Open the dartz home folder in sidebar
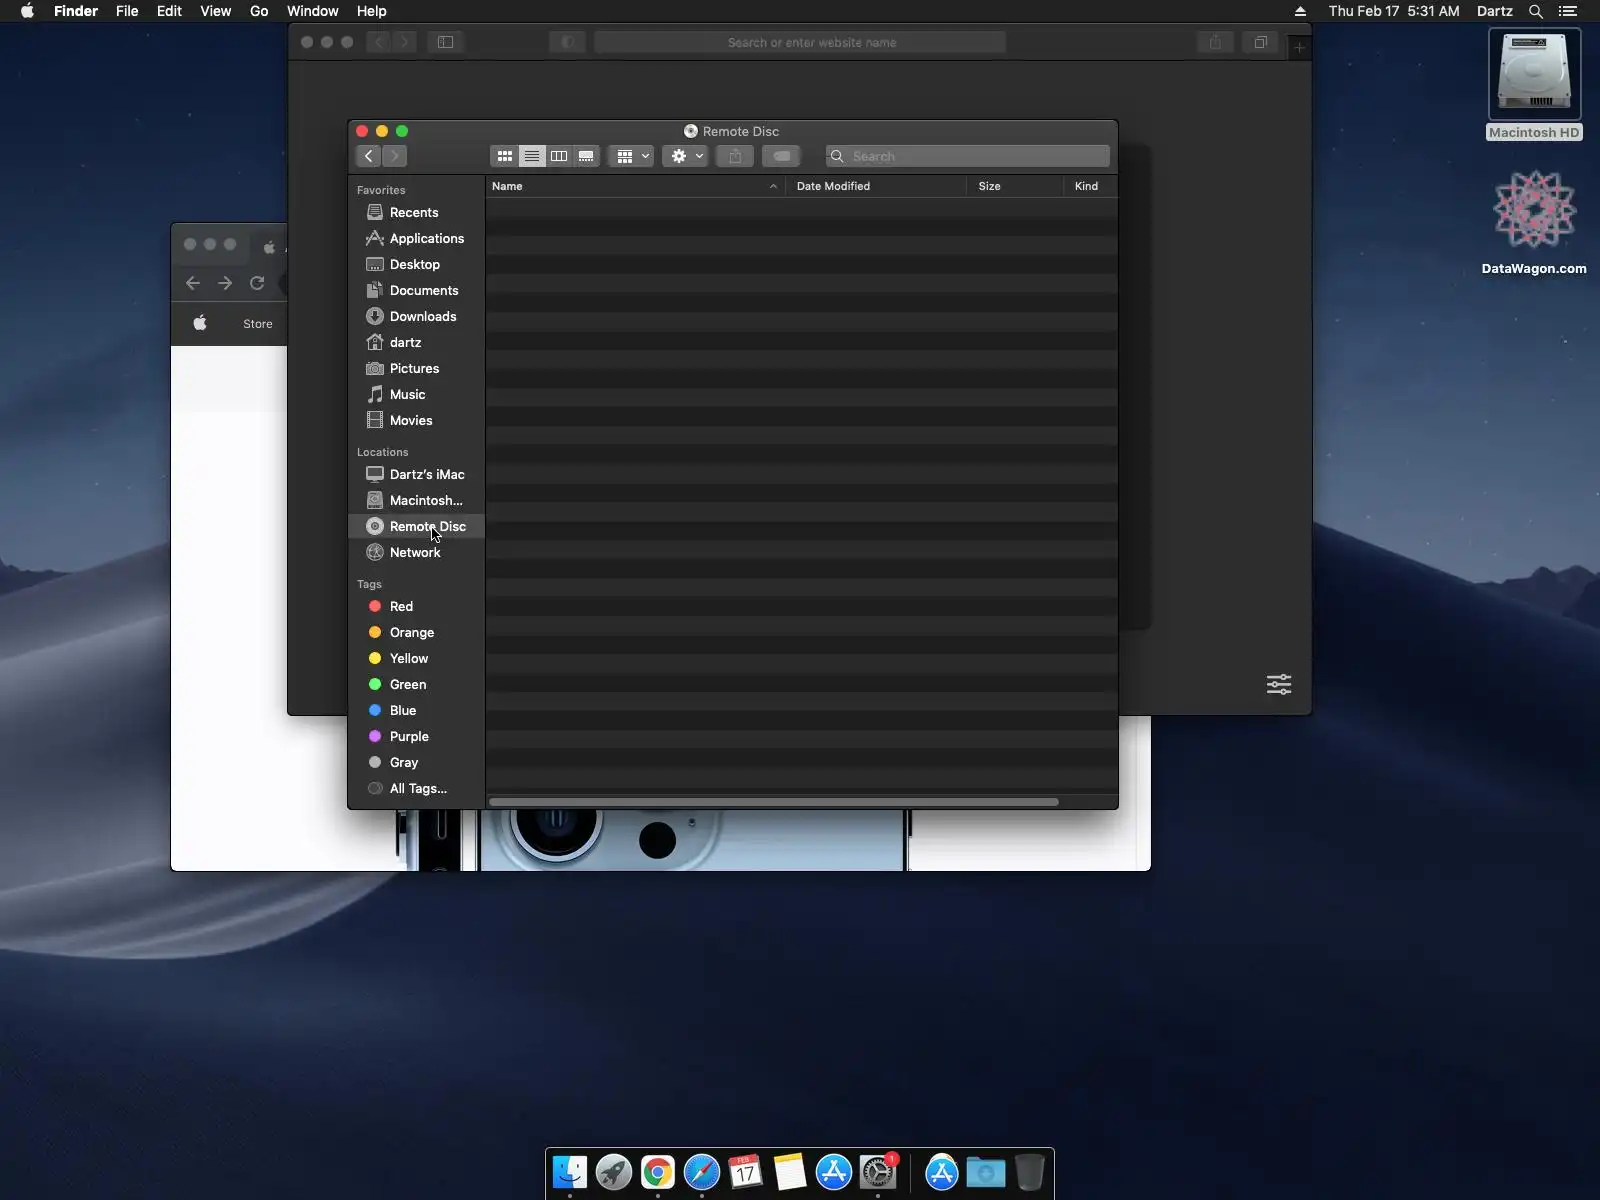 point(416,342)
